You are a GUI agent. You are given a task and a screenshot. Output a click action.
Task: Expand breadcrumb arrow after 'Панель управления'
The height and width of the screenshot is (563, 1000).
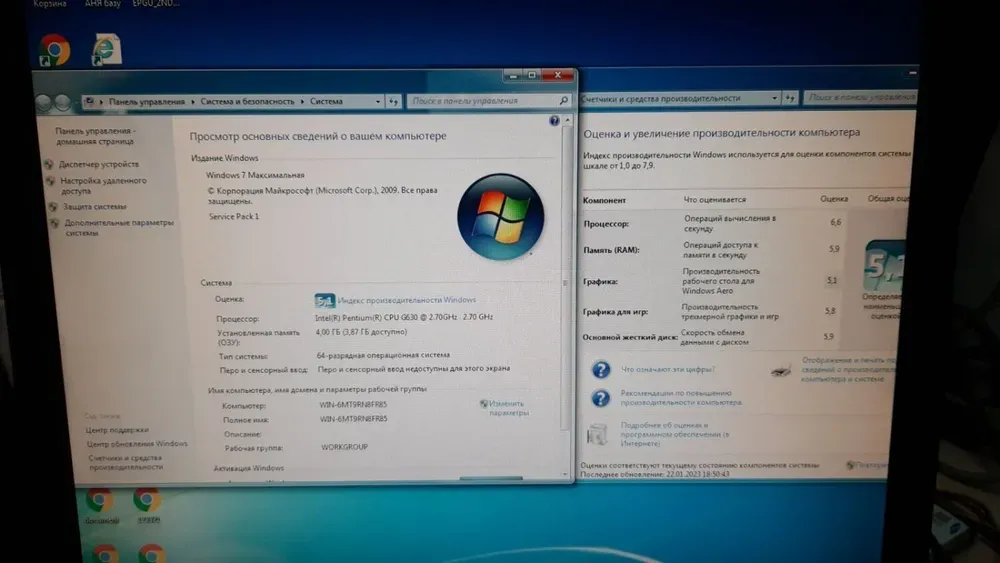click(193, 102)
